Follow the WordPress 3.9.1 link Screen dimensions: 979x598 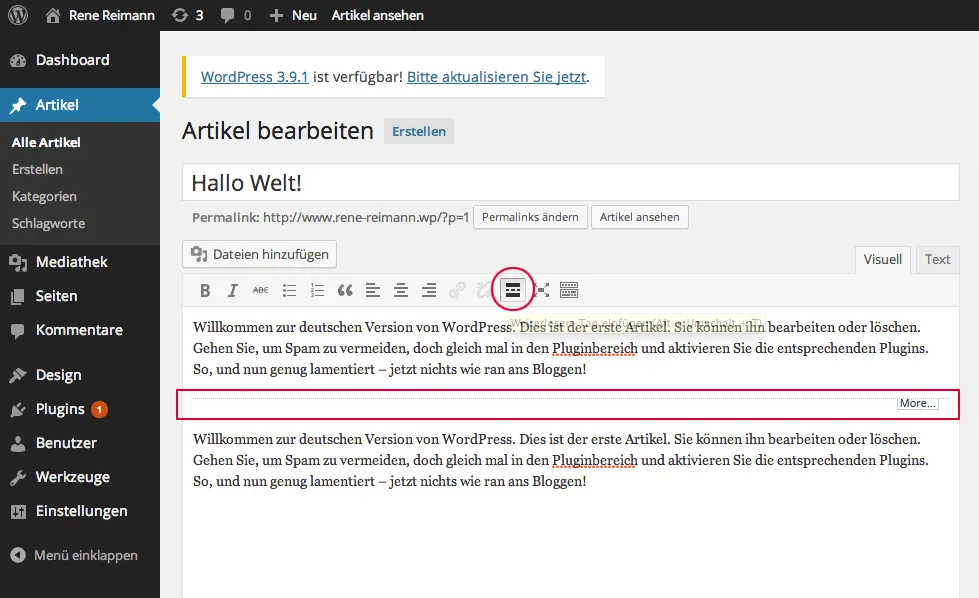(254, 77)
